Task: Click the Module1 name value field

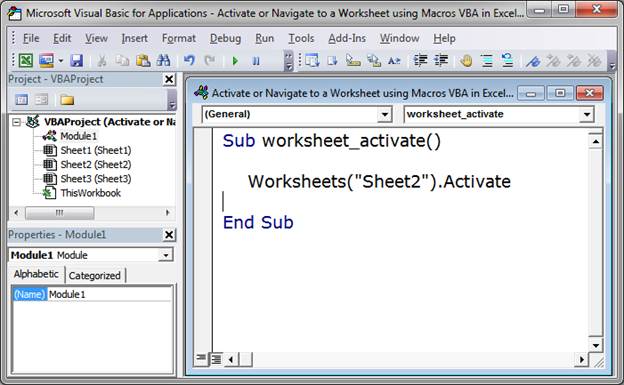Action: point(110,295)
